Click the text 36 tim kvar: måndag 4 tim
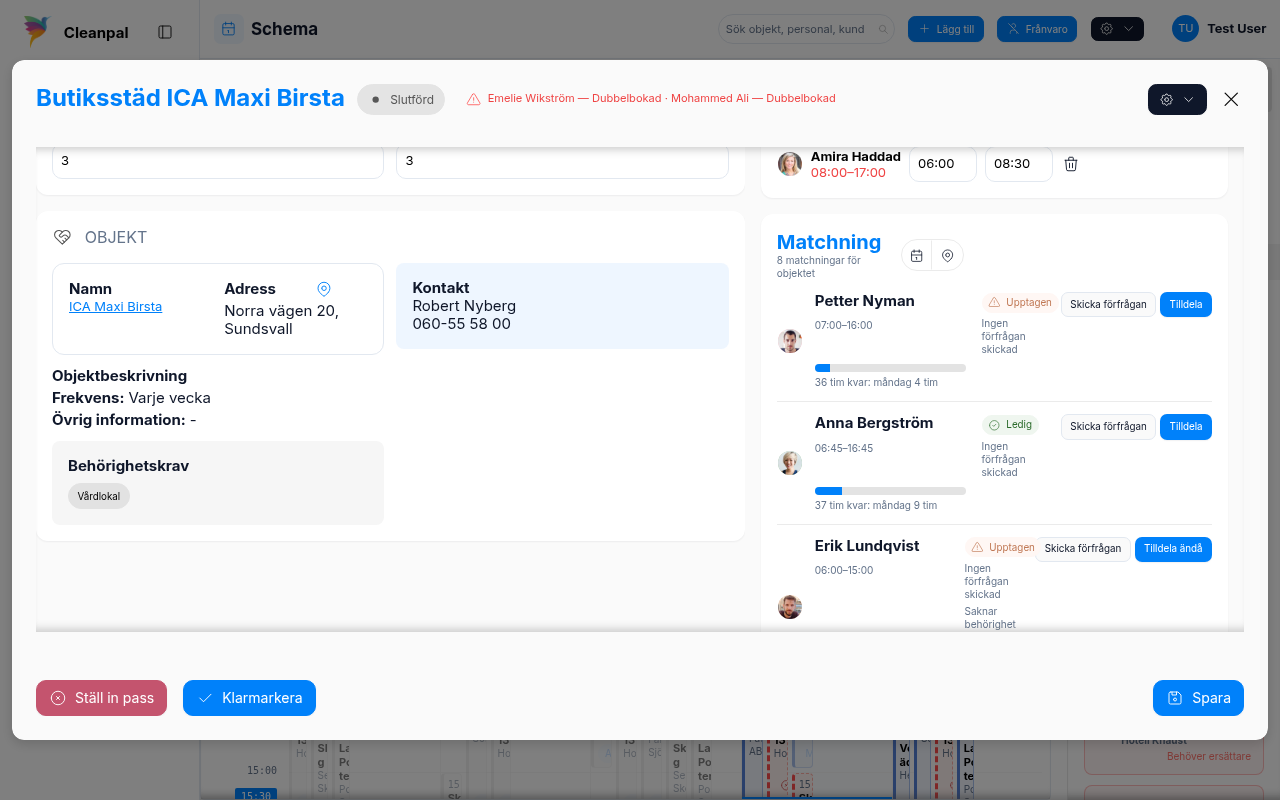1280x800 pixels. (876, 383)
